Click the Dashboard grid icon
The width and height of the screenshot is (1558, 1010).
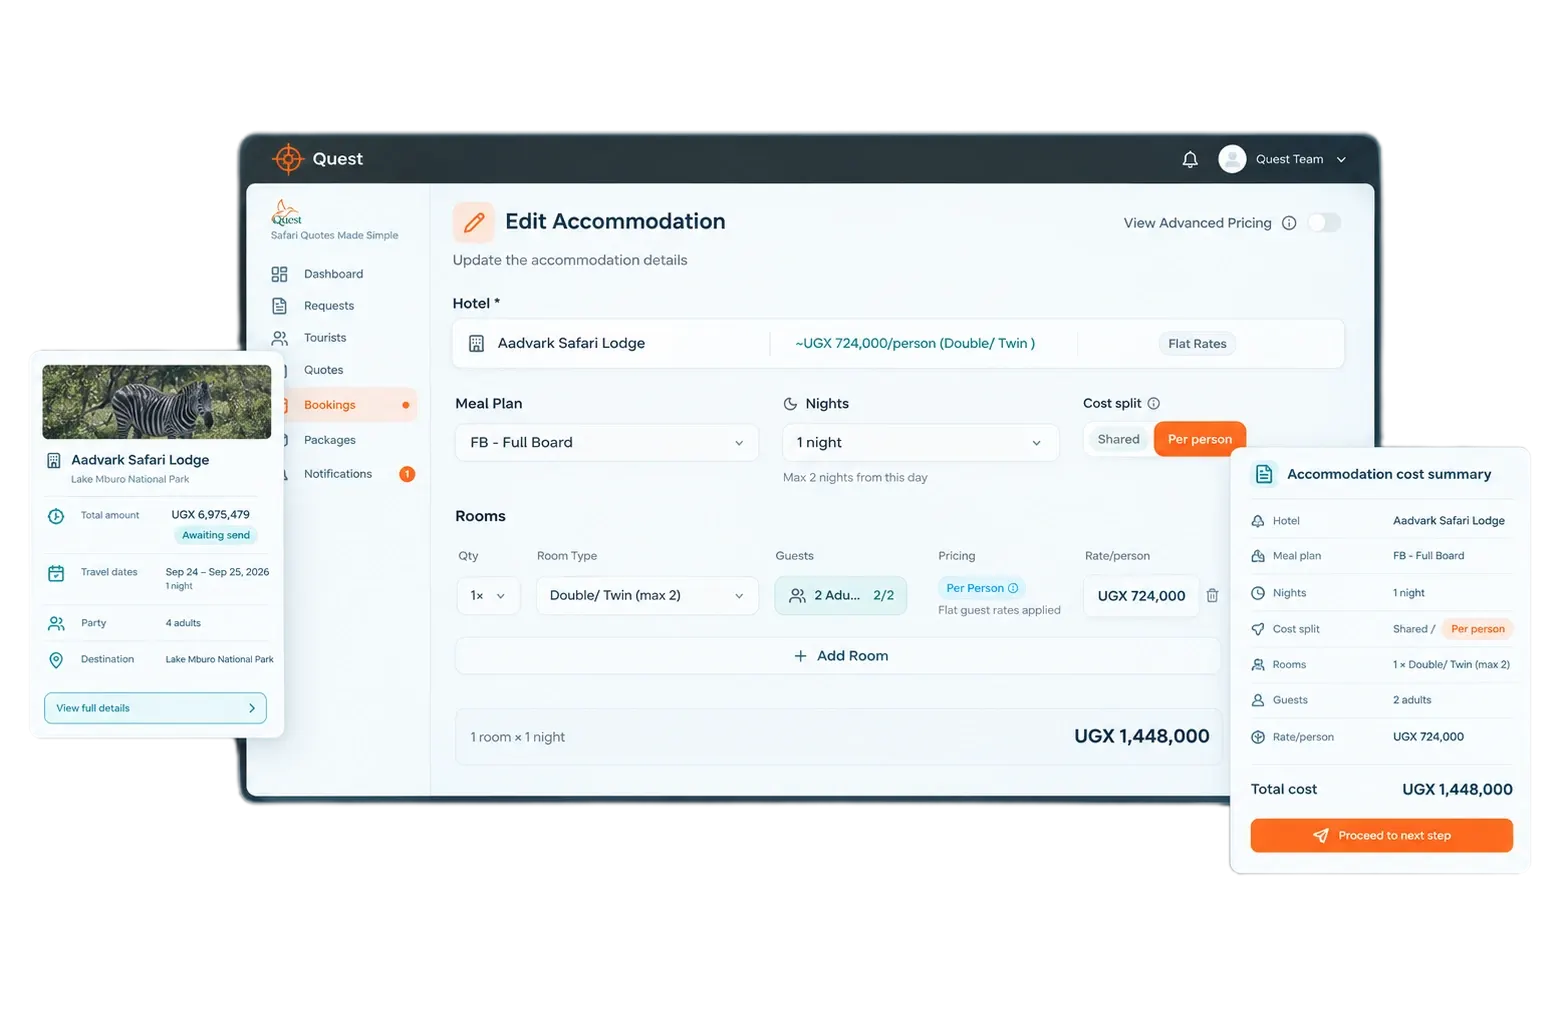(279, 274)
